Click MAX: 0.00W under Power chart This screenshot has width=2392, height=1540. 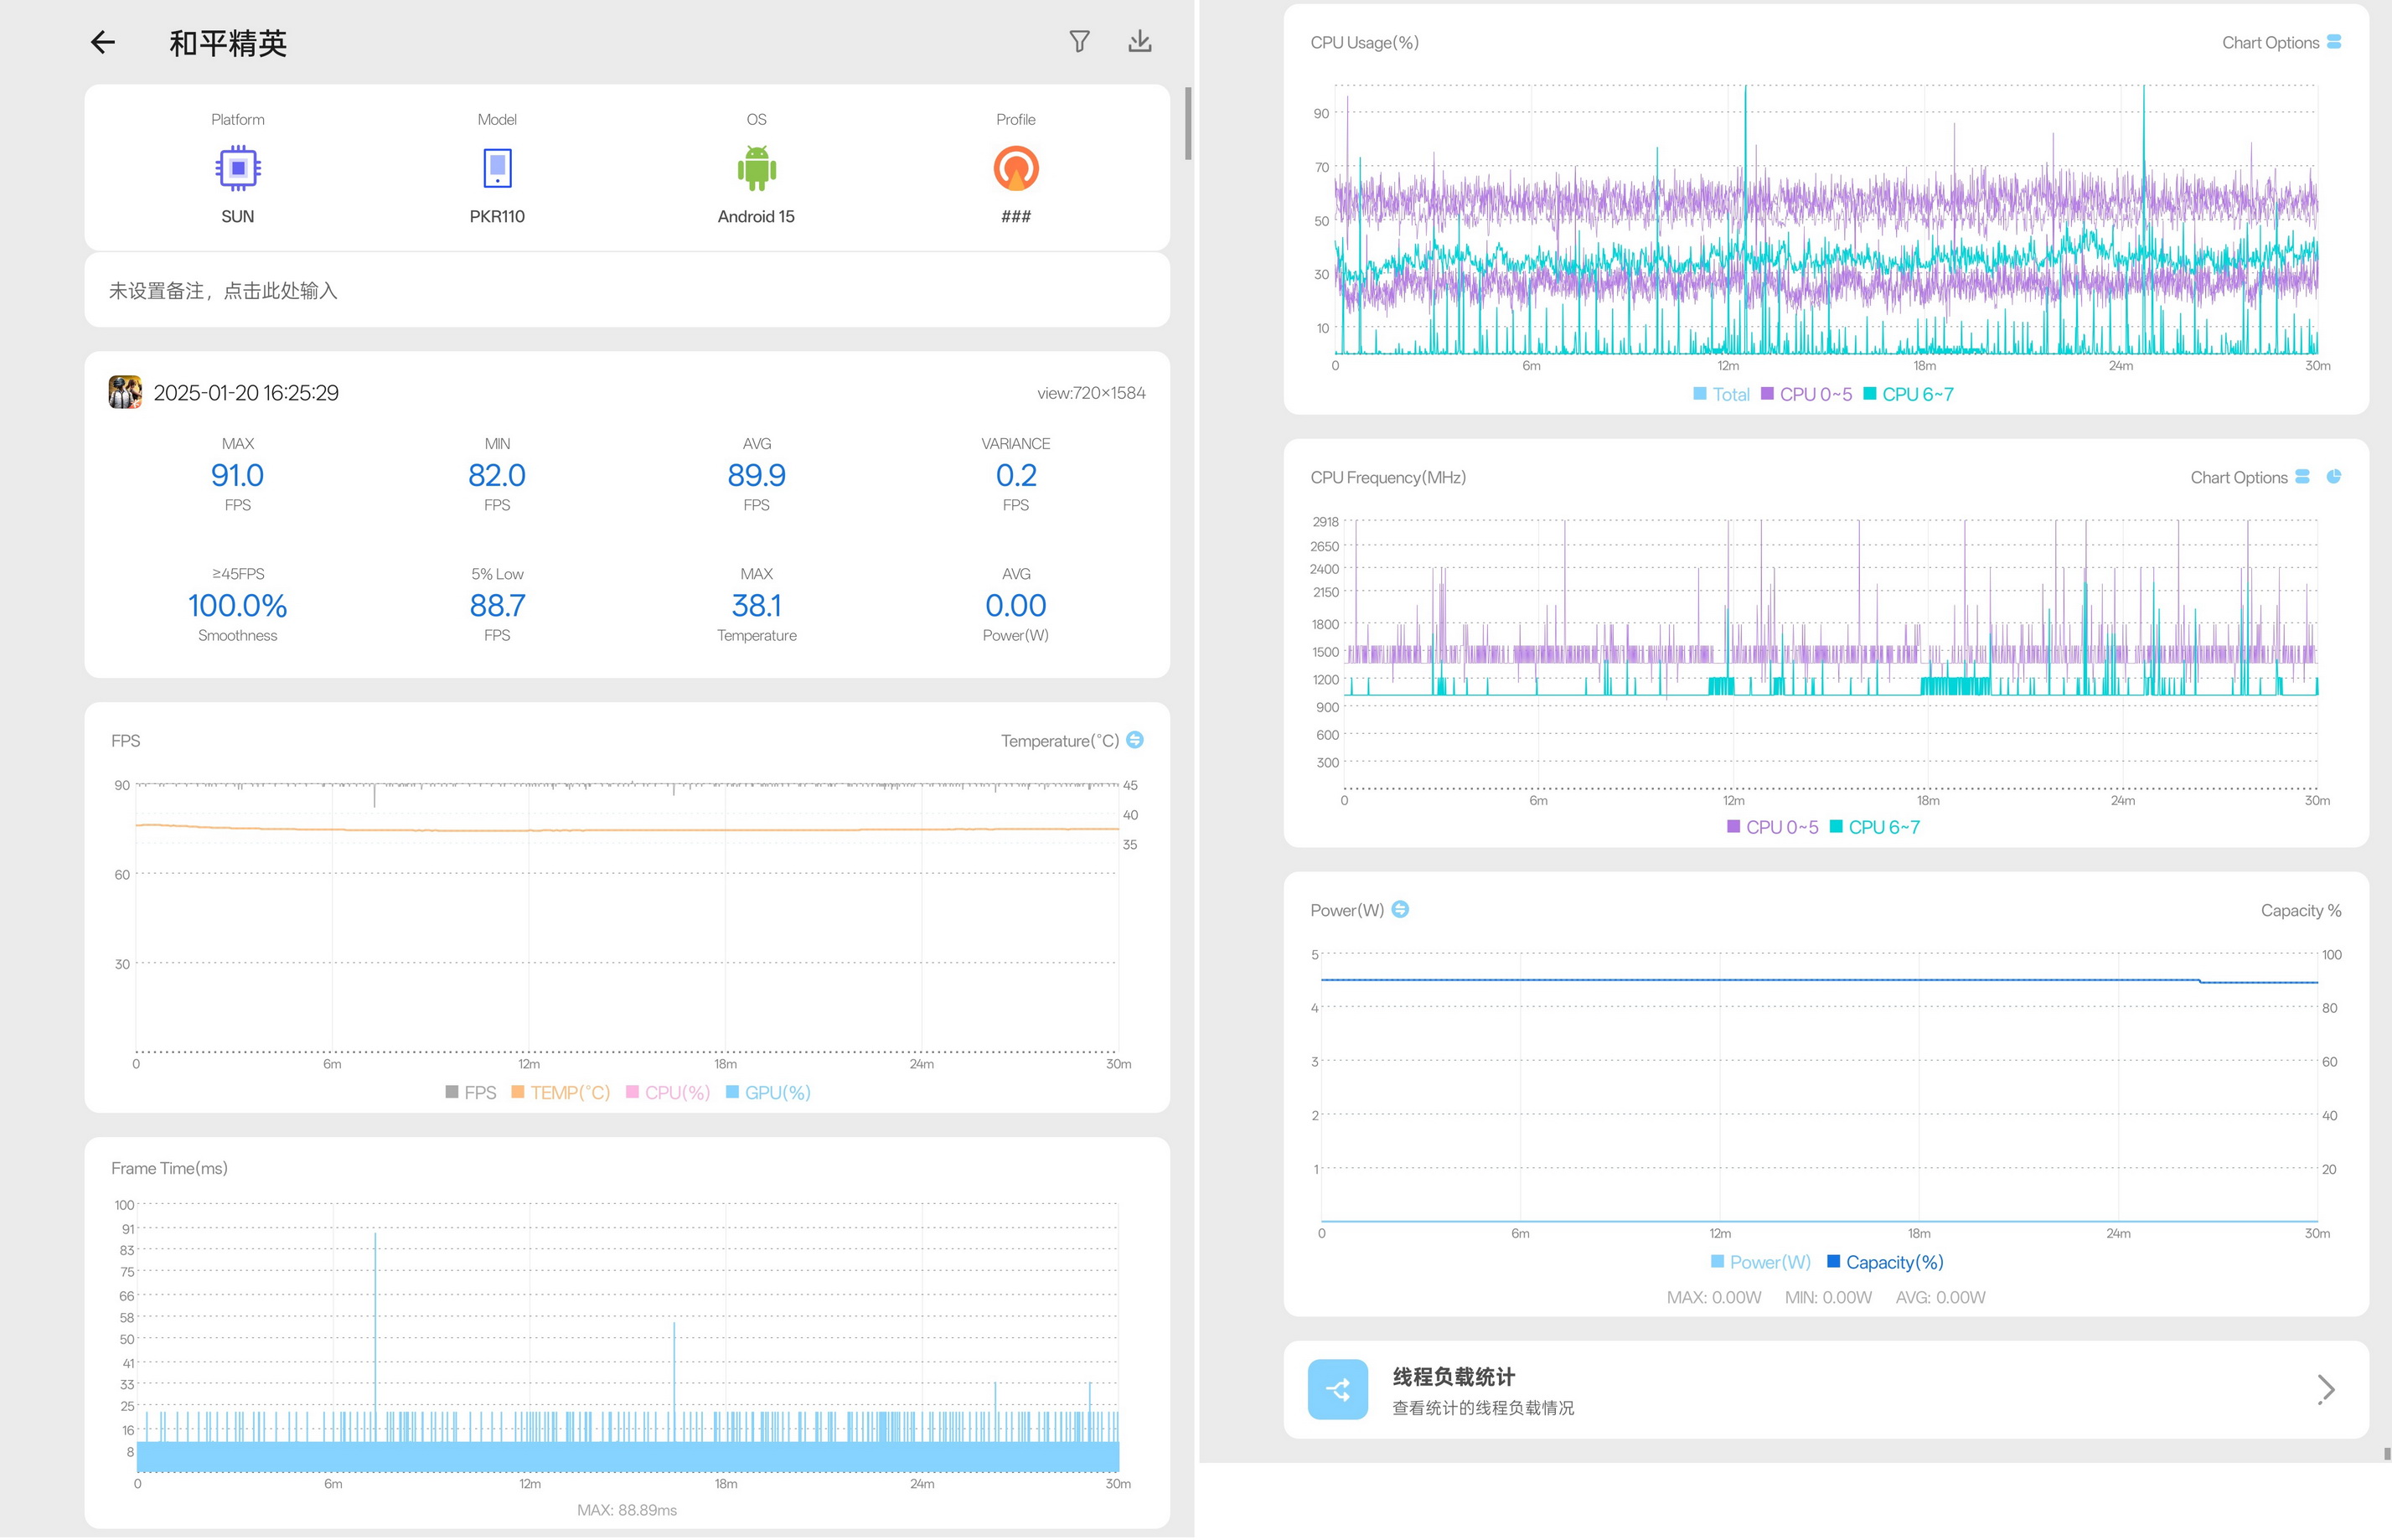[1714, 1298]
